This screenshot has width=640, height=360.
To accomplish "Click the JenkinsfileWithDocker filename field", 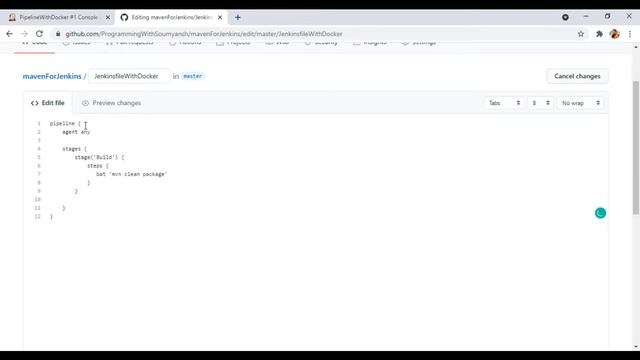I will point(129,76).
